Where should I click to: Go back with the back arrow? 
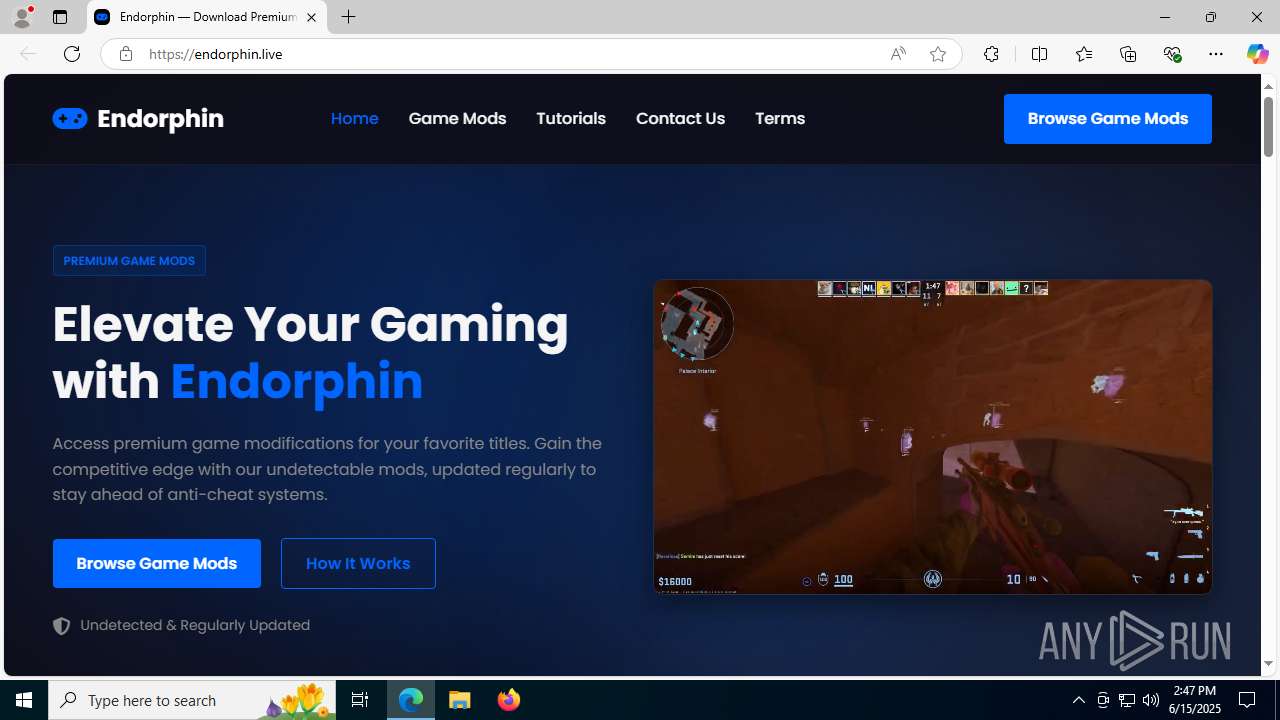pyautogui.click(x=28, y=54)
